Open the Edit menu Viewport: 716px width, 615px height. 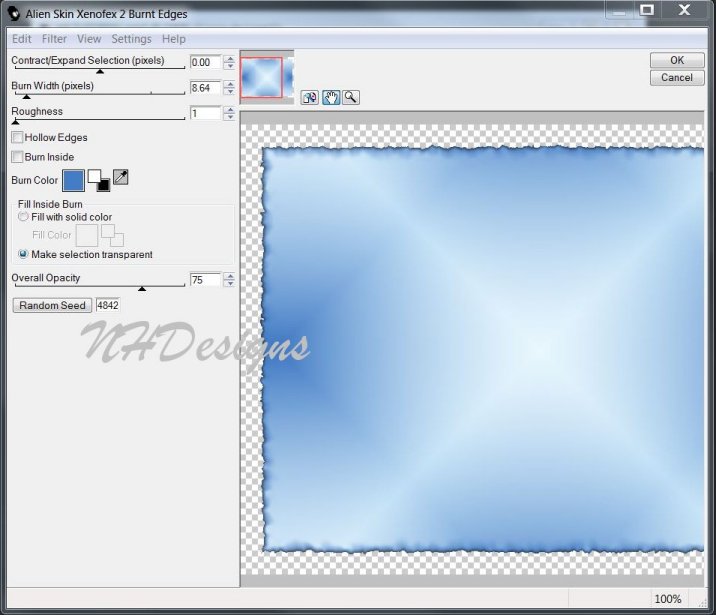tap(21, 39)
